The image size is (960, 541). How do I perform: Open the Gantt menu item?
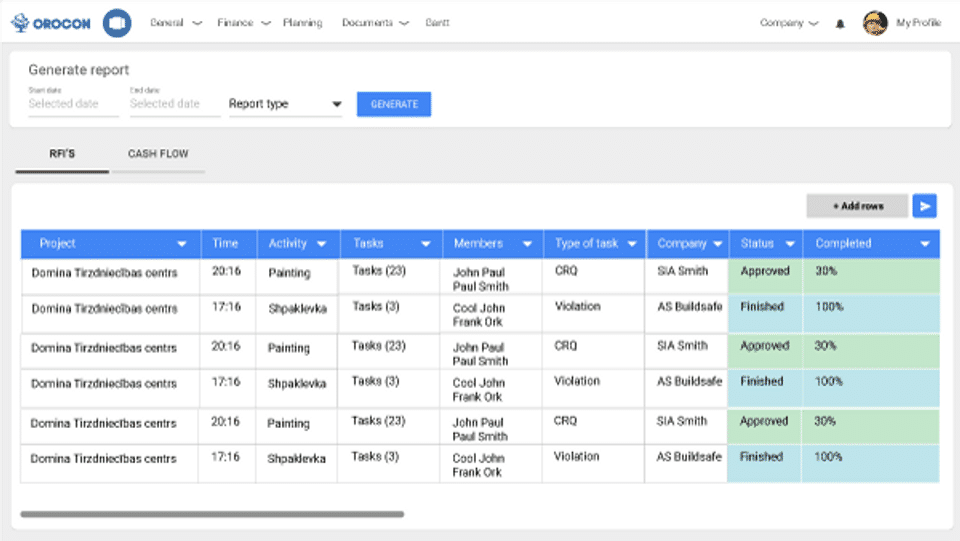click(437, 23)
